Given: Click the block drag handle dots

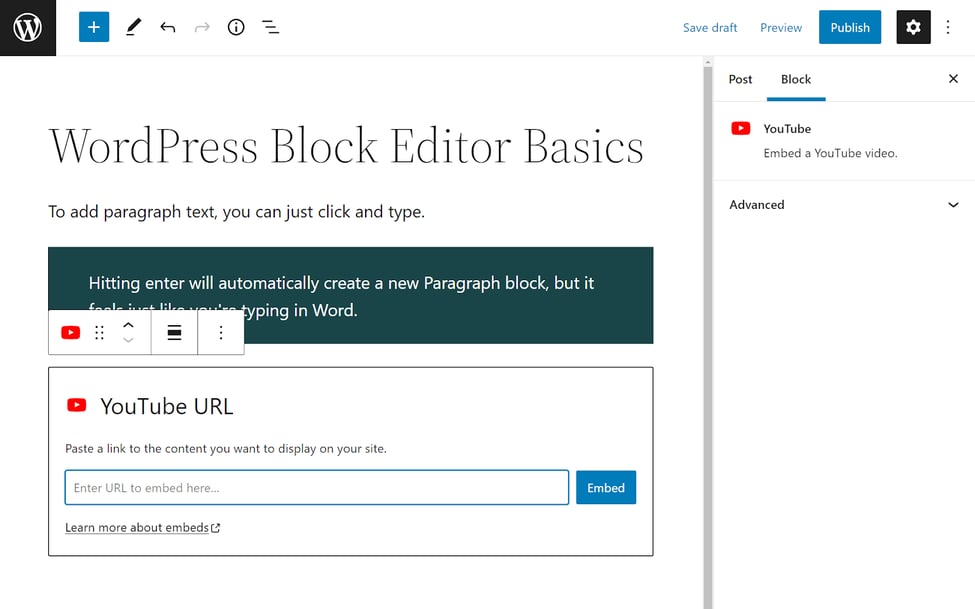Looking at the screenshot, I should pos(99,333).
